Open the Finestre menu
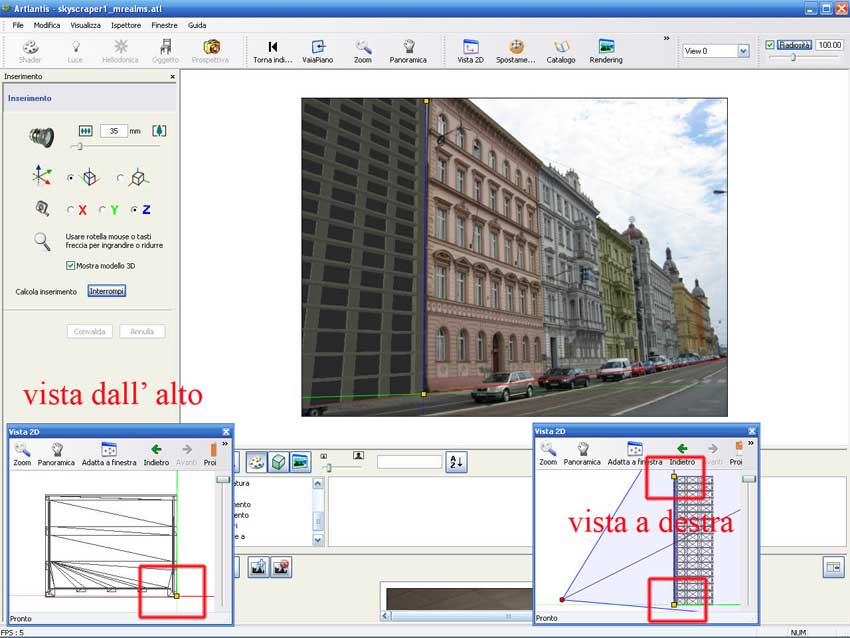The width and height of the screenshot is (850, 638). tap(164, 24)
